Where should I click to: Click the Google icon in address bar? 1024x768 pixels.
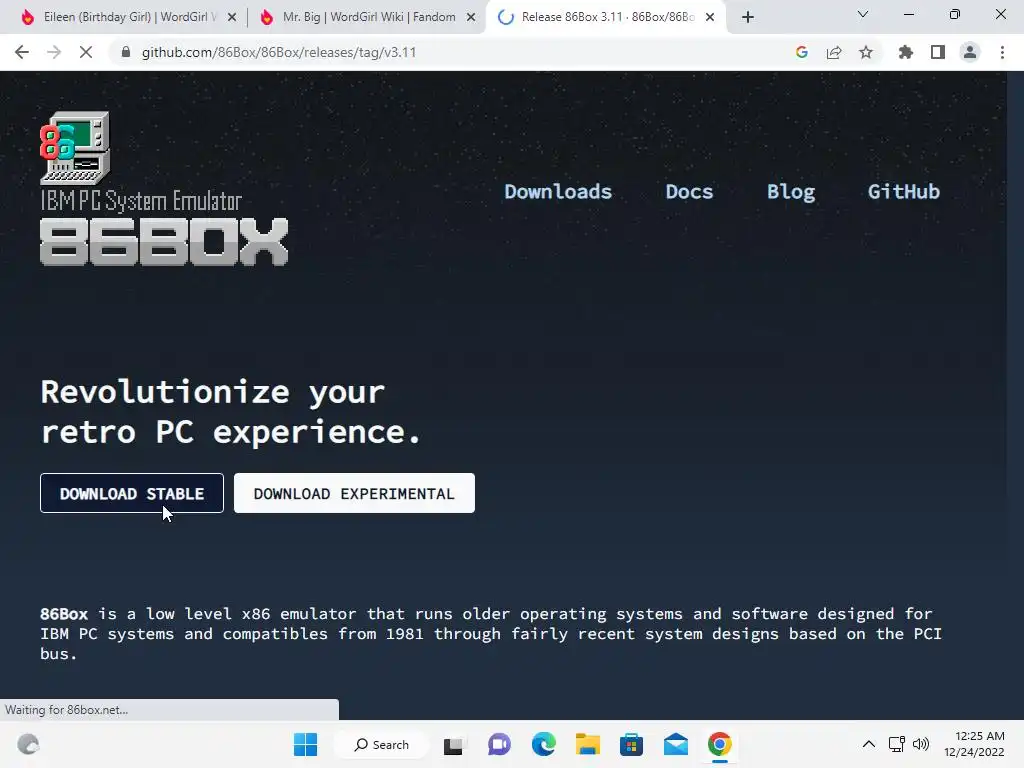pyautogui.click(x=802, y=52)
